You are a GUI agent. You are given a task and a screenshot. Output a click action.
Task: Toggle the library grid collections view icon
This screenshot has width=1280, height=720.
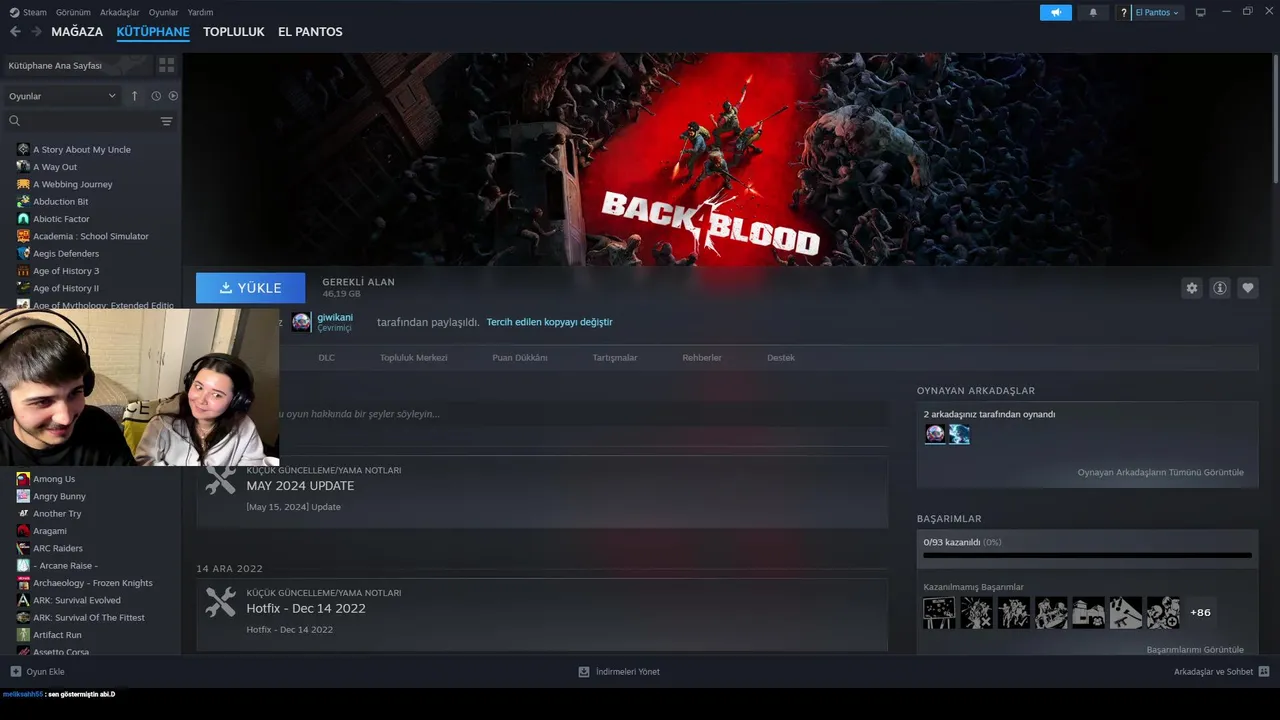pos(166,65)
